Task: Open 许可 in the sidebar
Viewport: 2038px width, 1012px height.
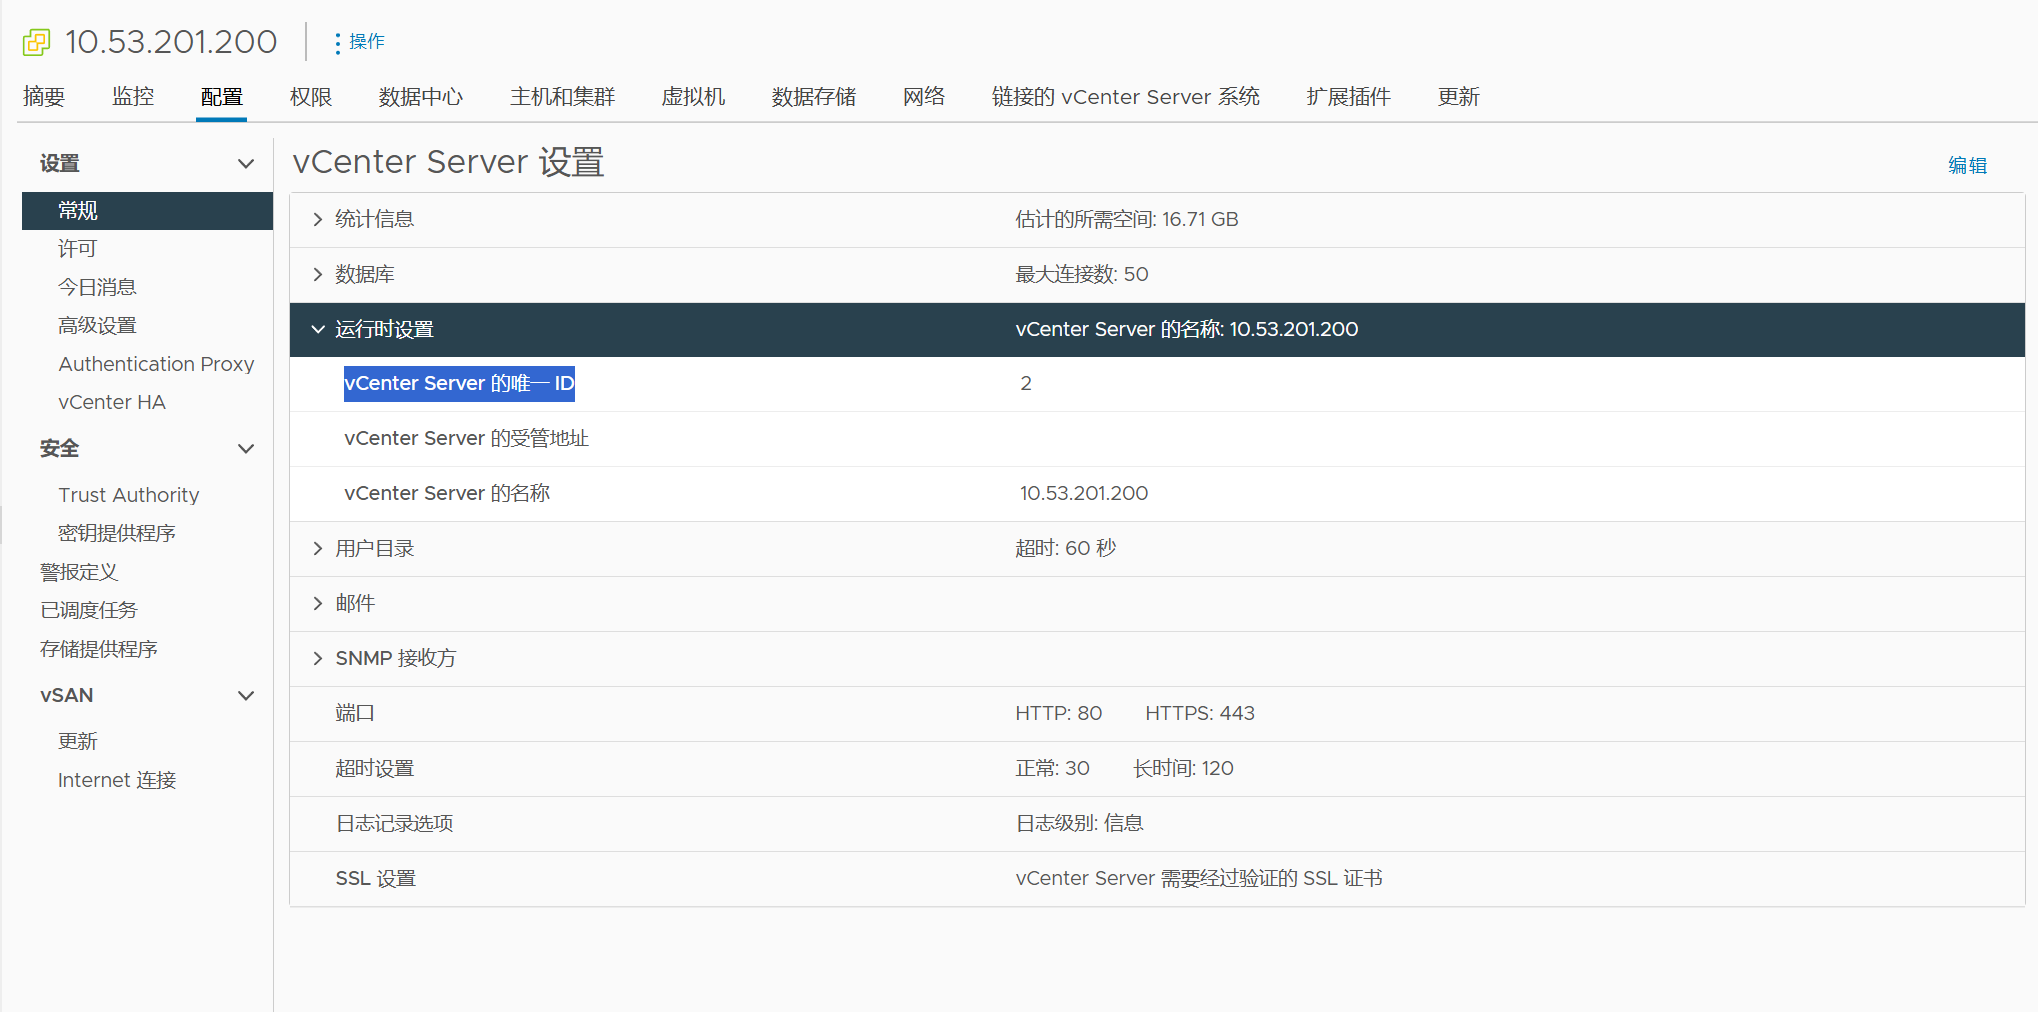Action: coord(78,249)
